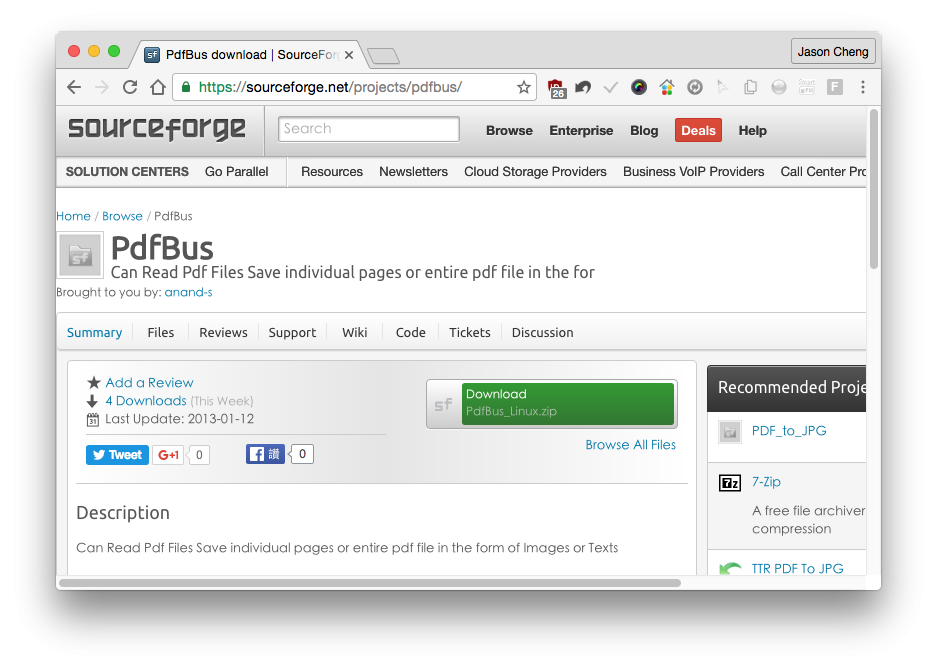Open Cloud Storage Providers link
This screenshot has height=670, width=937.
[535, 172]
